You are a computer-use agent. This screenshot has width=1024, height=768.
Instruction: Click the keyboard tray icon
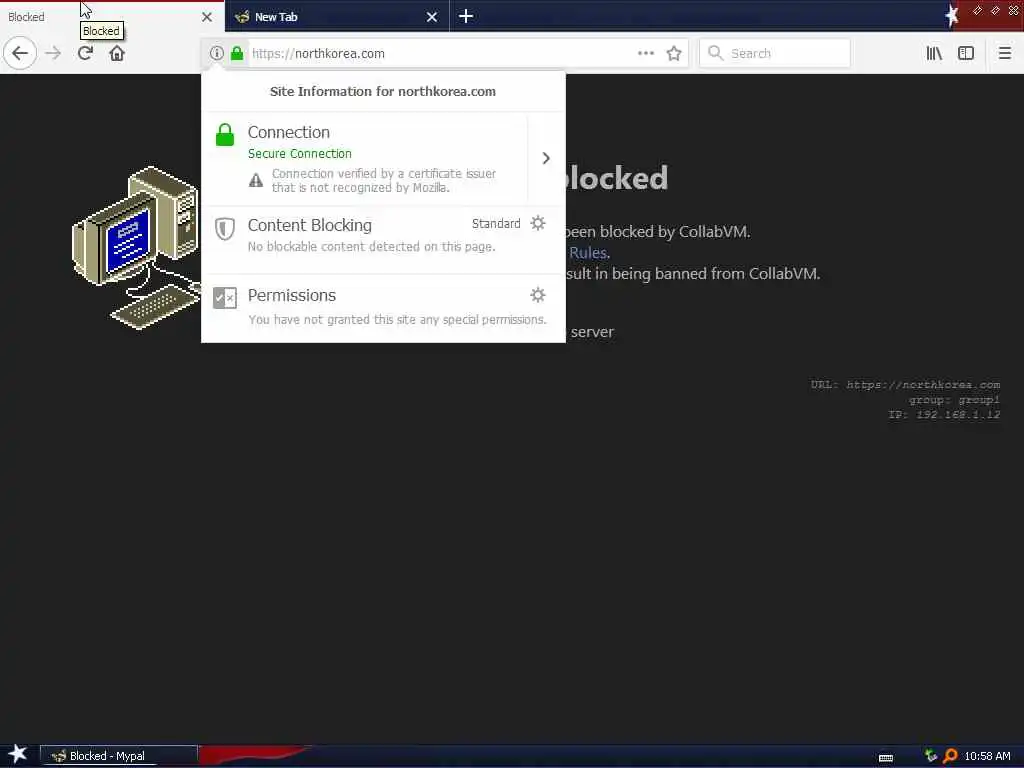coord(886,757)
